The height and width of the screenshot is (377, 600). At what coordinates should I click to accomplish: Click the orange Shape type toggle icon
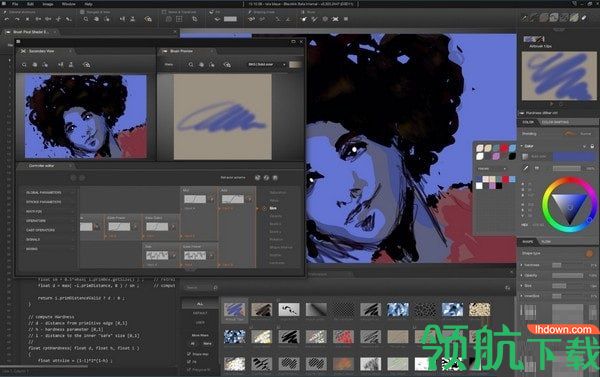(589, 253)
